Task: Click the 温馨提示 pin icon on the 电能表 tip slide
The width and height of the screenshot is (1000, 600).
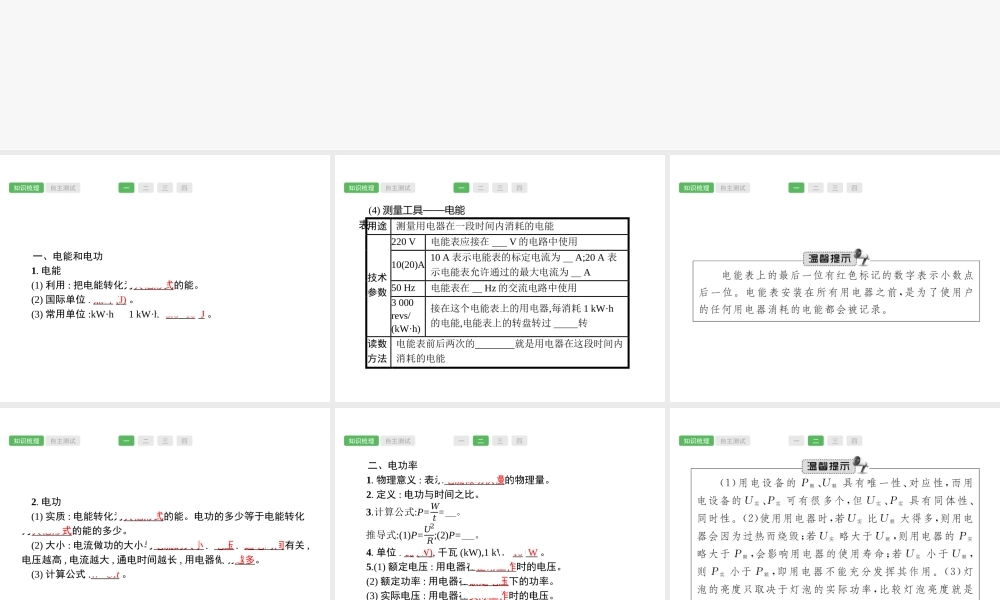Action: pos(862,258)
